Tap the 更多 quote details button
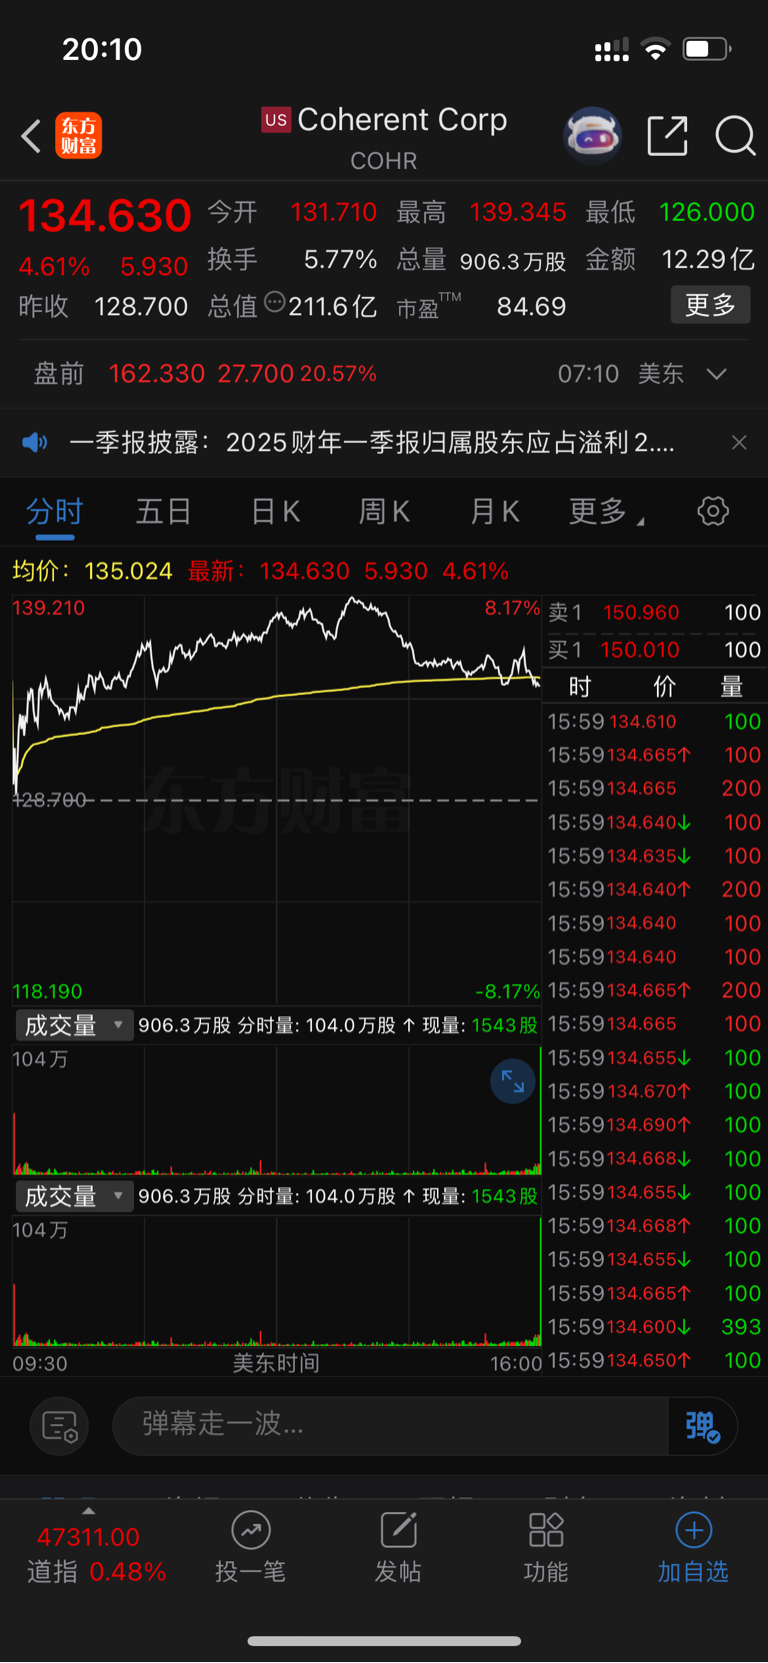The width and height of the screenshot is (768, 1663). click(x=710, y=305)
